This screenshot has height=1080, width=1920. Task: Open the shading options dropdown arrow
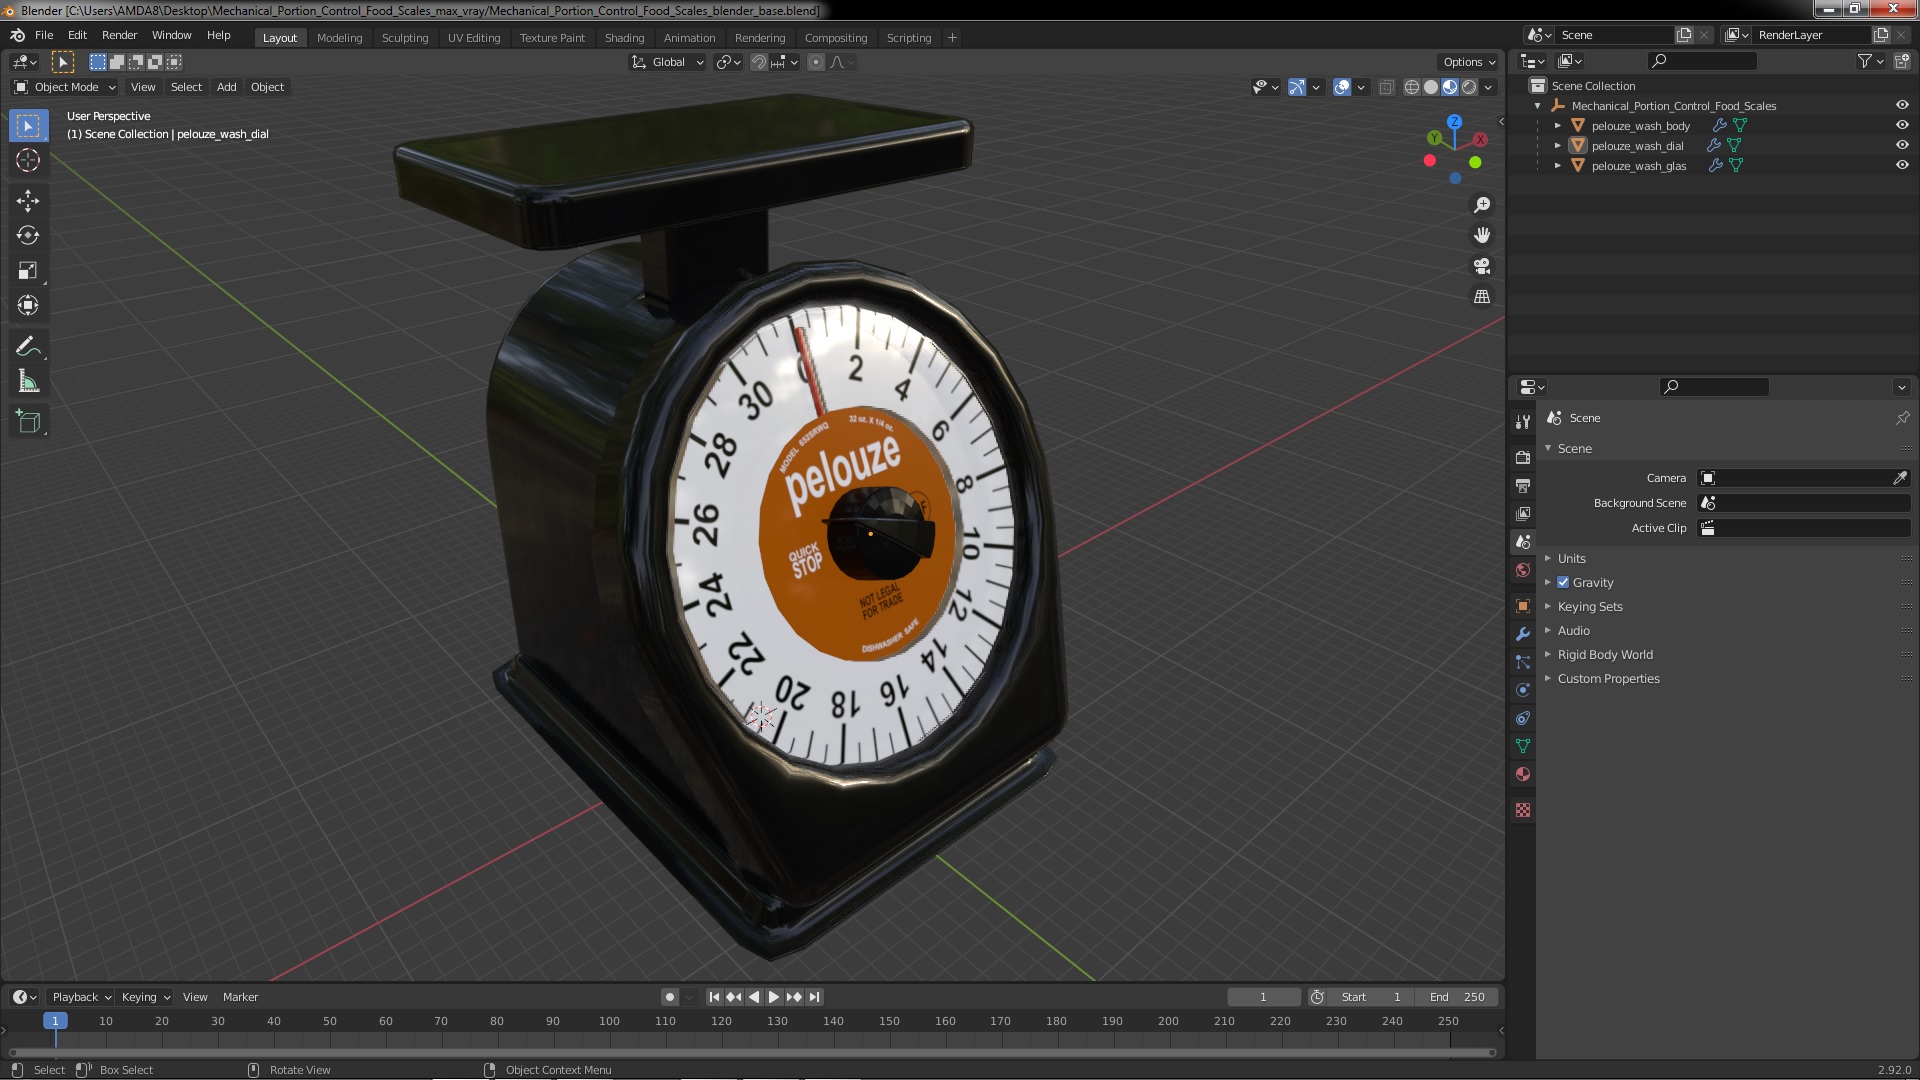[x=1488, y=88]
